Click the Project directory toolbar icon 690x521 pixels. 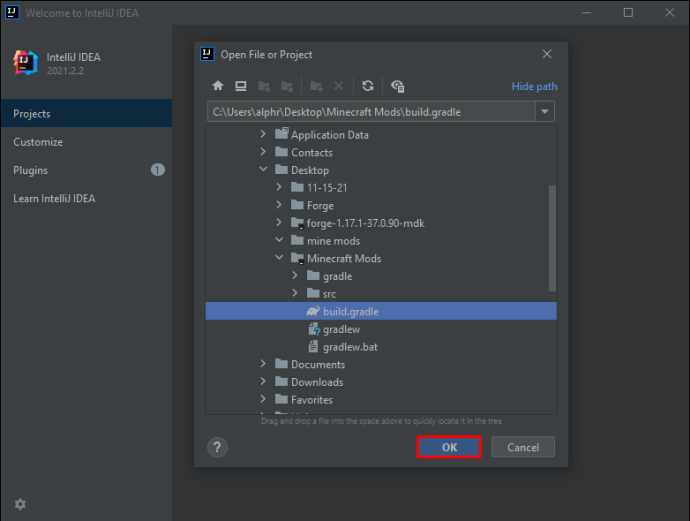264,86
